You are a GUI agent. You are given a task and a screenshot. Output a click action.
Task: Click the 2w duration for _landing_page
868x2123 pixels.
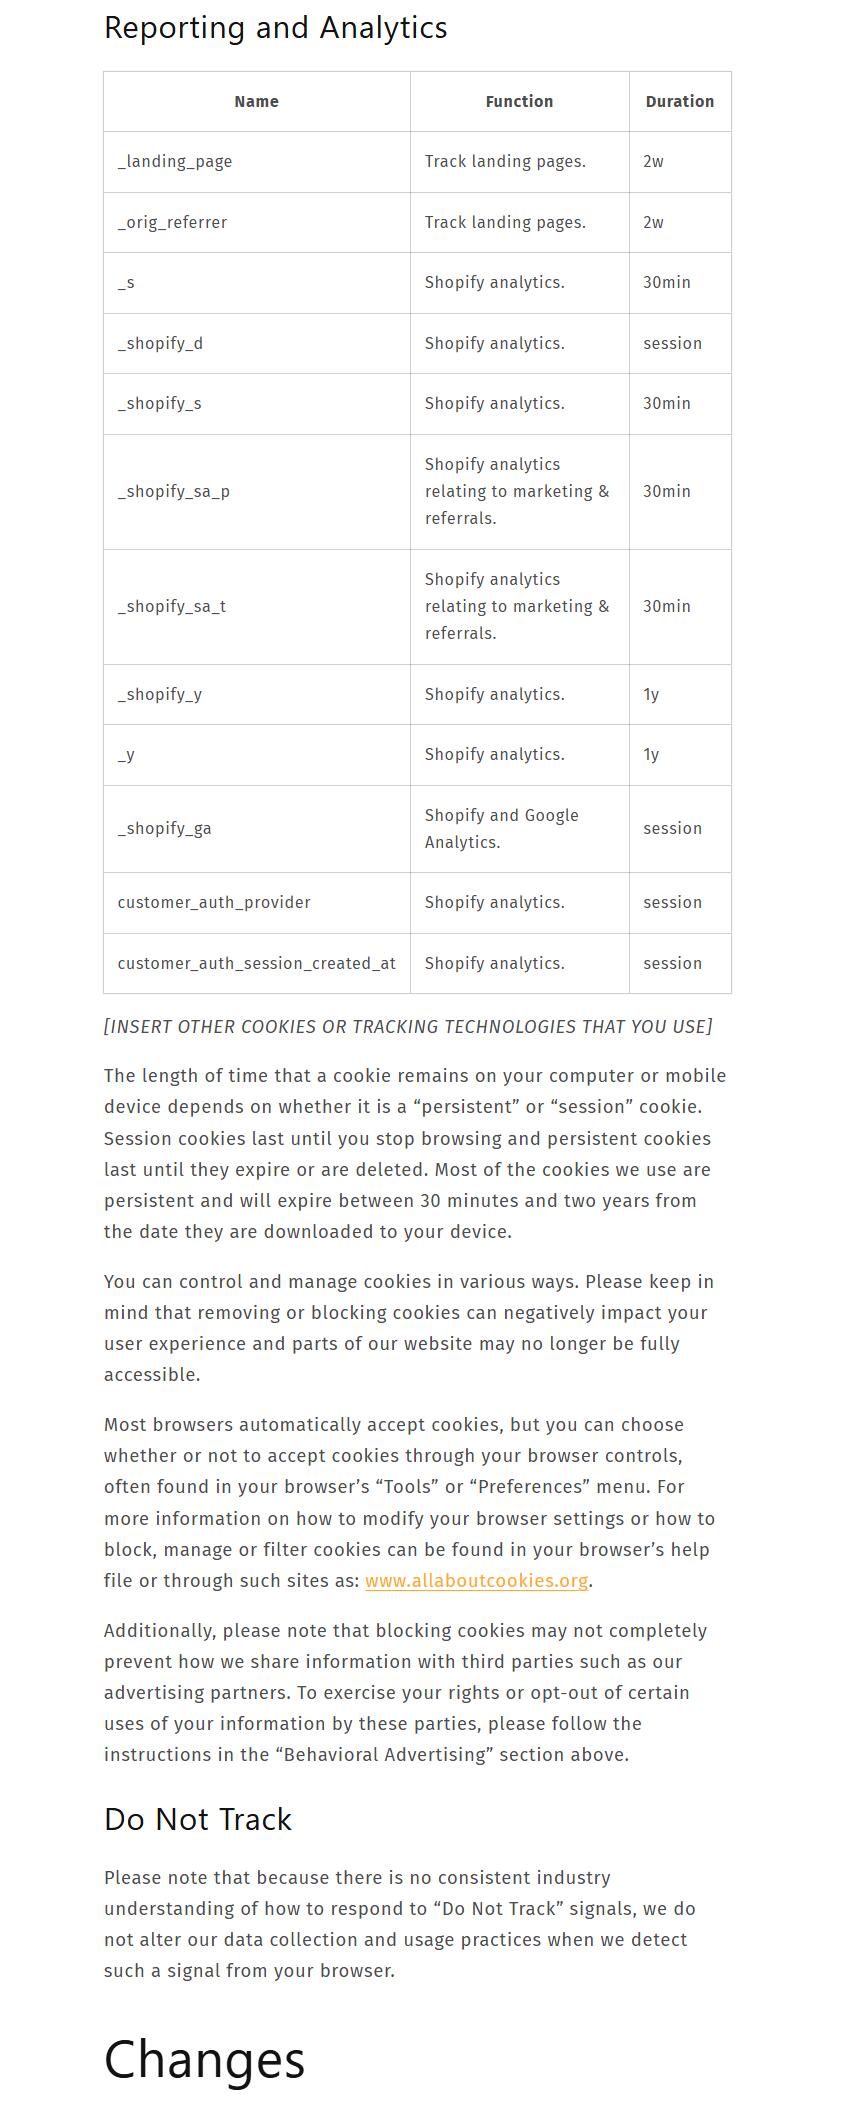[653, 162]
